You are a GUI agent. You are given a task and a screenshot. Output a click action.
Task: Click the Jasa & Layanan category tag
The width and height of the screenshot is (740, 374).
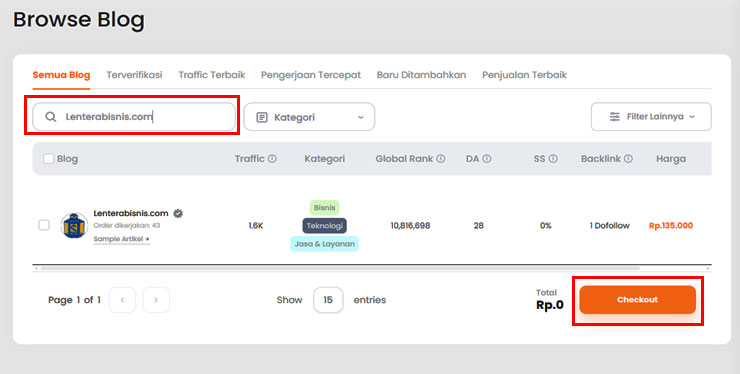(x=325, y=244)
